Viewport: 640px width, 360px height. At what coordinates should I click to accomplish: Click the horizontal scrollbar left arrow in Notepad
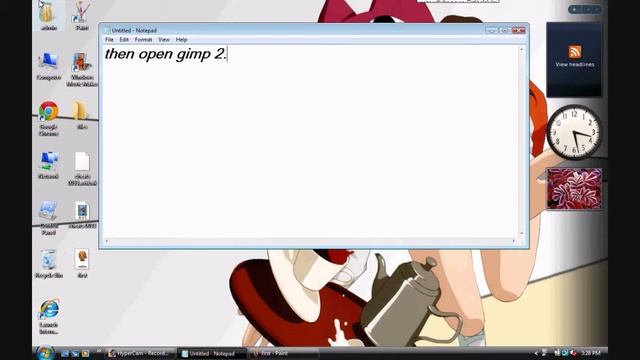click(107, 241)
